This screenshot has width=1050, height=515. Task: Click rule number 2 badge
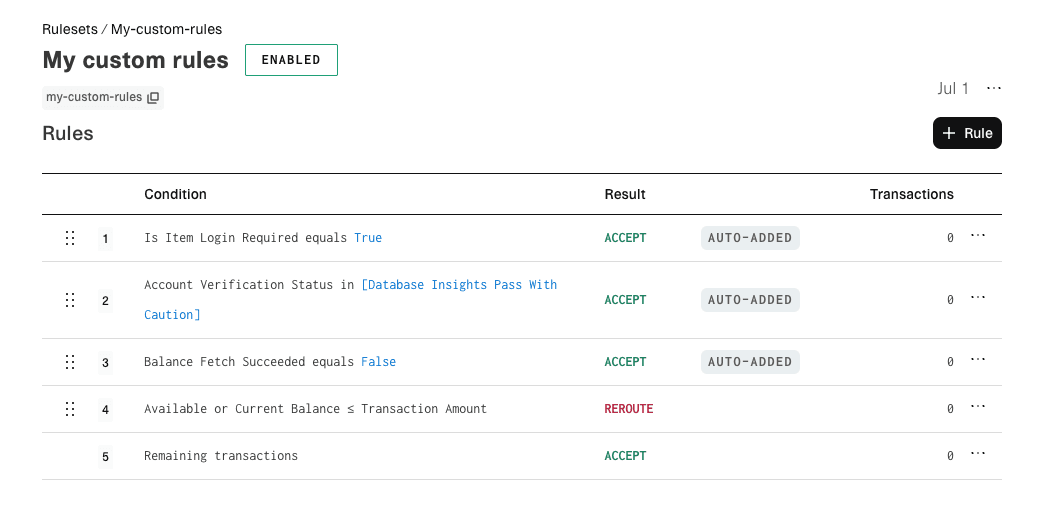pos(105,301)
